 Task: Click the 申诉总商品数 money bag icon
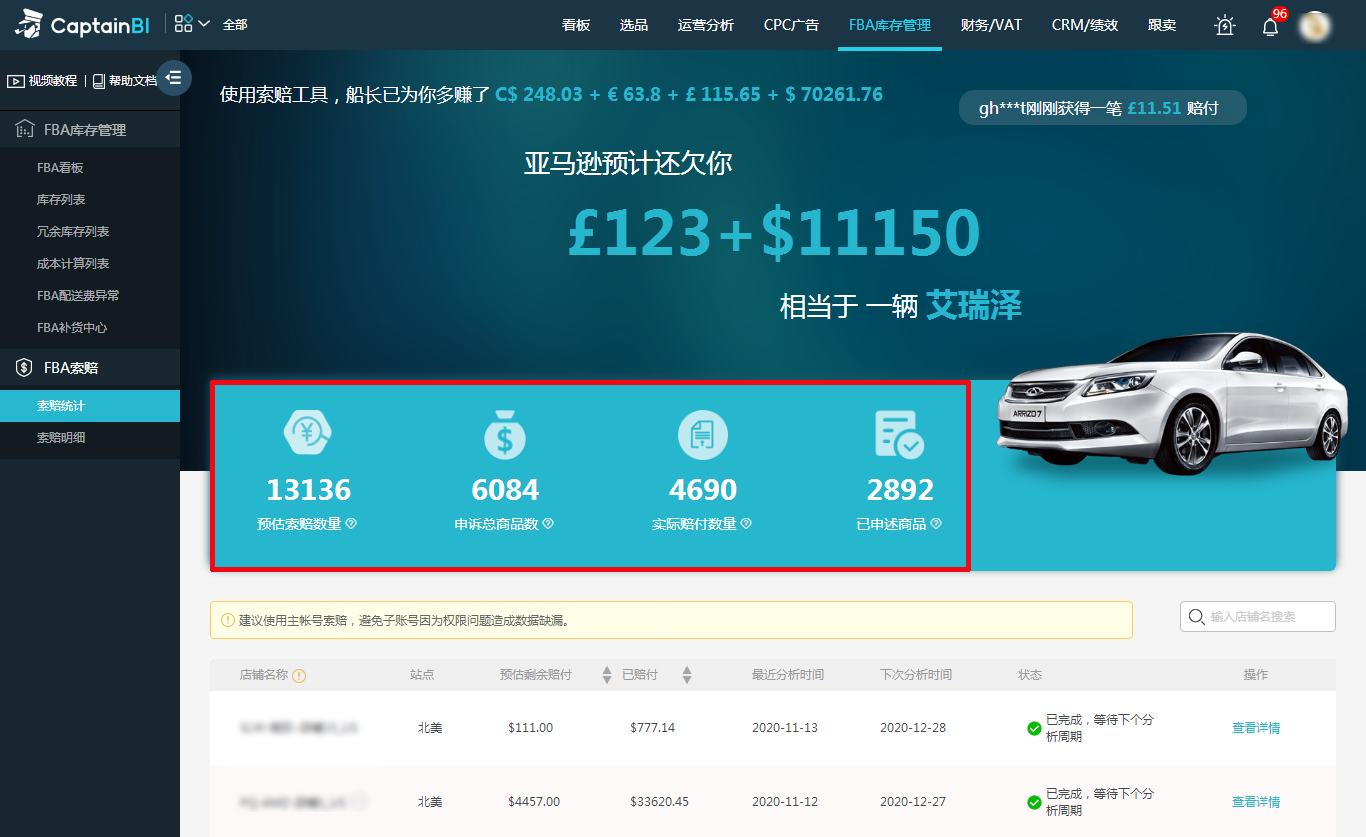point(505,436)
